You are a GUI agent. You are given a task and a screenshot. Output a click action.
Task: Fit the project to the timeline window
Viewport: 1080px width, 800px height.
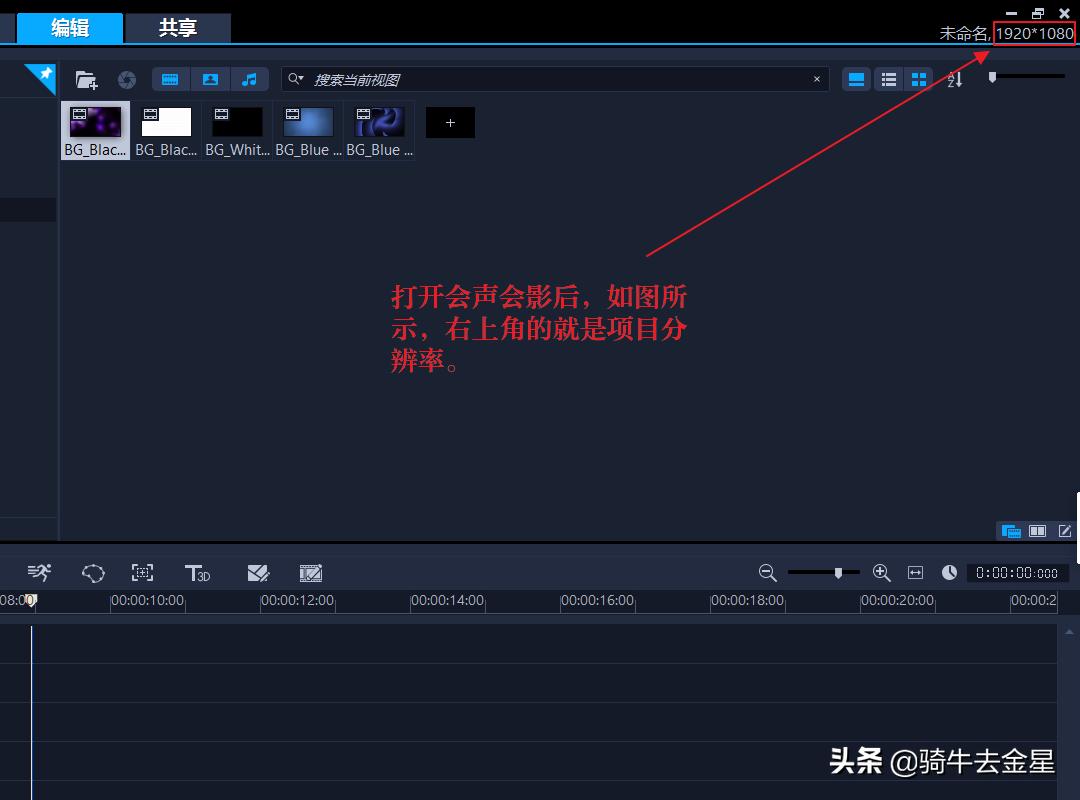[x=914, y=572]
